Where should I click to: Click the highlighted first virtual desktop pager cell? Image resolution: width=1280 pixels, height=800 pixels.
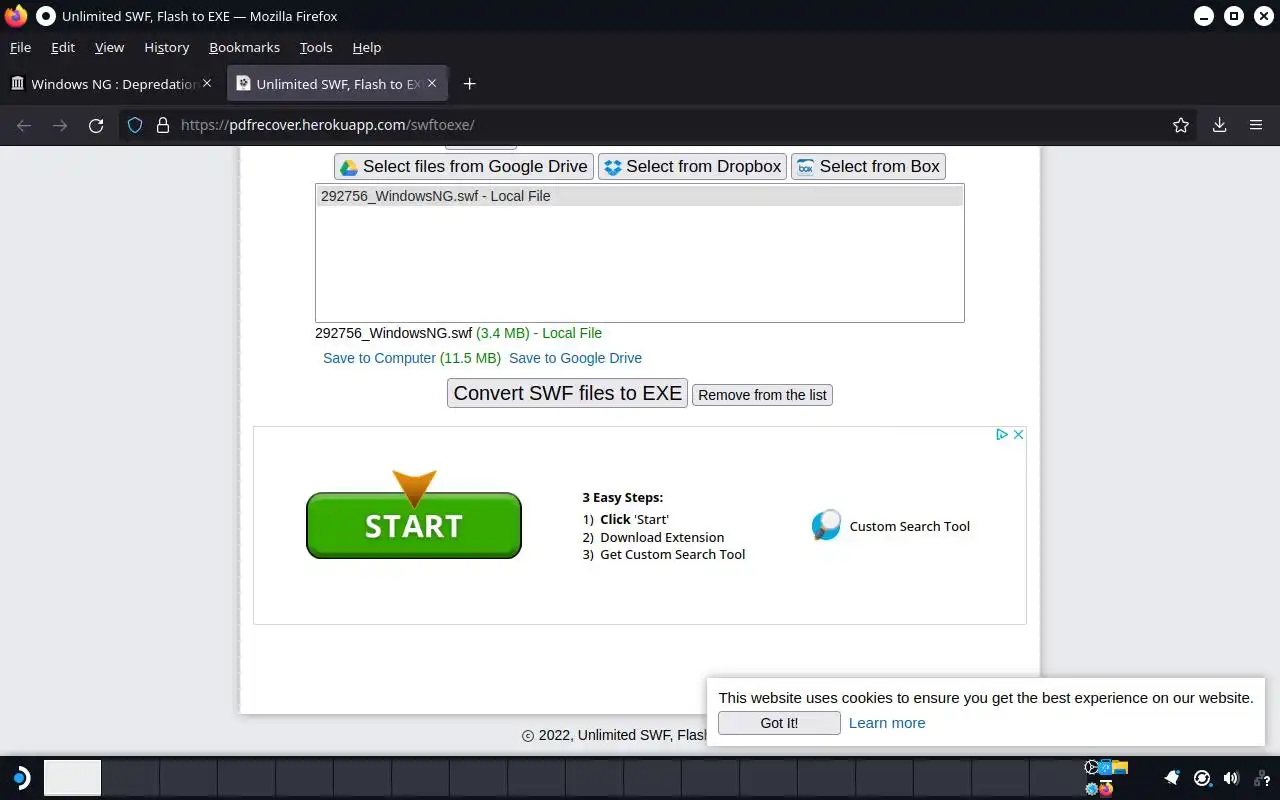[72, 778]
